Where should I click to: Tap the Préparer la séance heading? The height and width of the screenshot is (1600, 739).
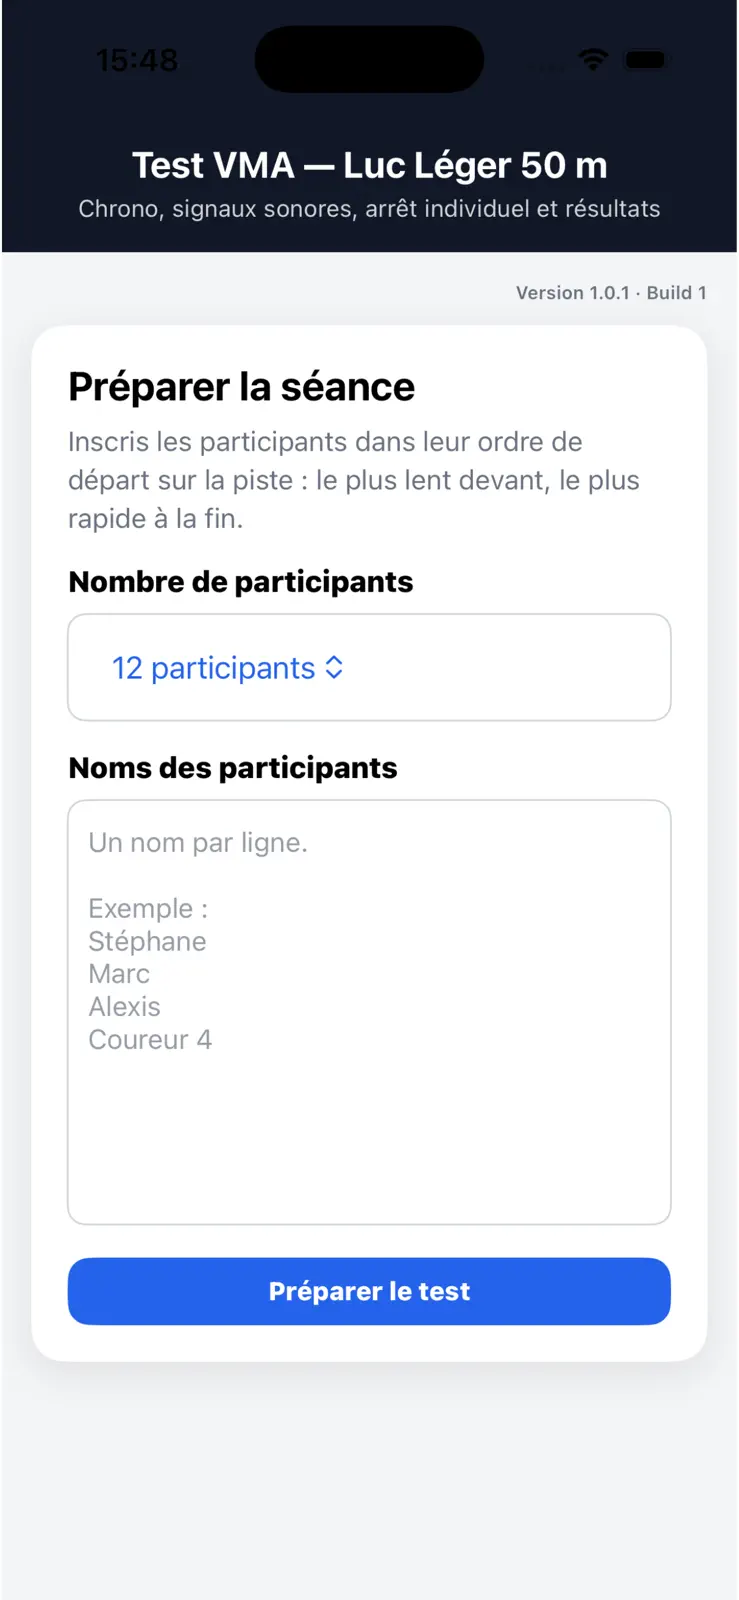241,387
